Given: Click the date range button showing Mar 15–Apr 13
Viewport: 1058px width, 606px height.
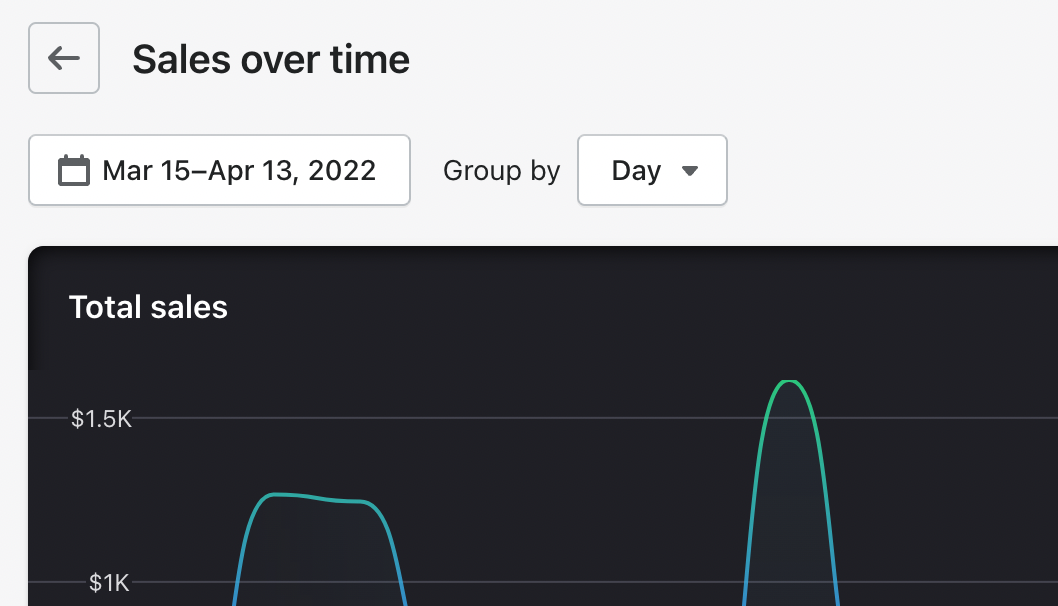Looking at the screenshot, I should tap(219, 170).
